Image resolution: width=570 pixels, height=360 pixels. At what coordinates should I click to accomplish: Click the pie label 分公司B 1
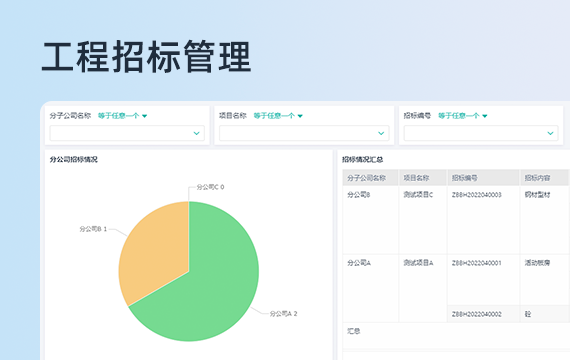pos(93,229)
